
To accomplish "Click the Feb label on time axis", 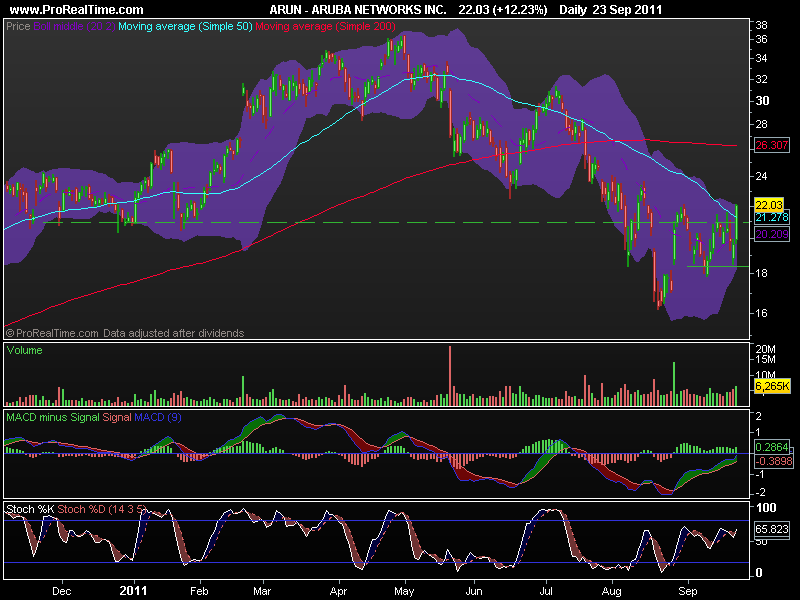I will pyautogui.click(x=199, y=591).
